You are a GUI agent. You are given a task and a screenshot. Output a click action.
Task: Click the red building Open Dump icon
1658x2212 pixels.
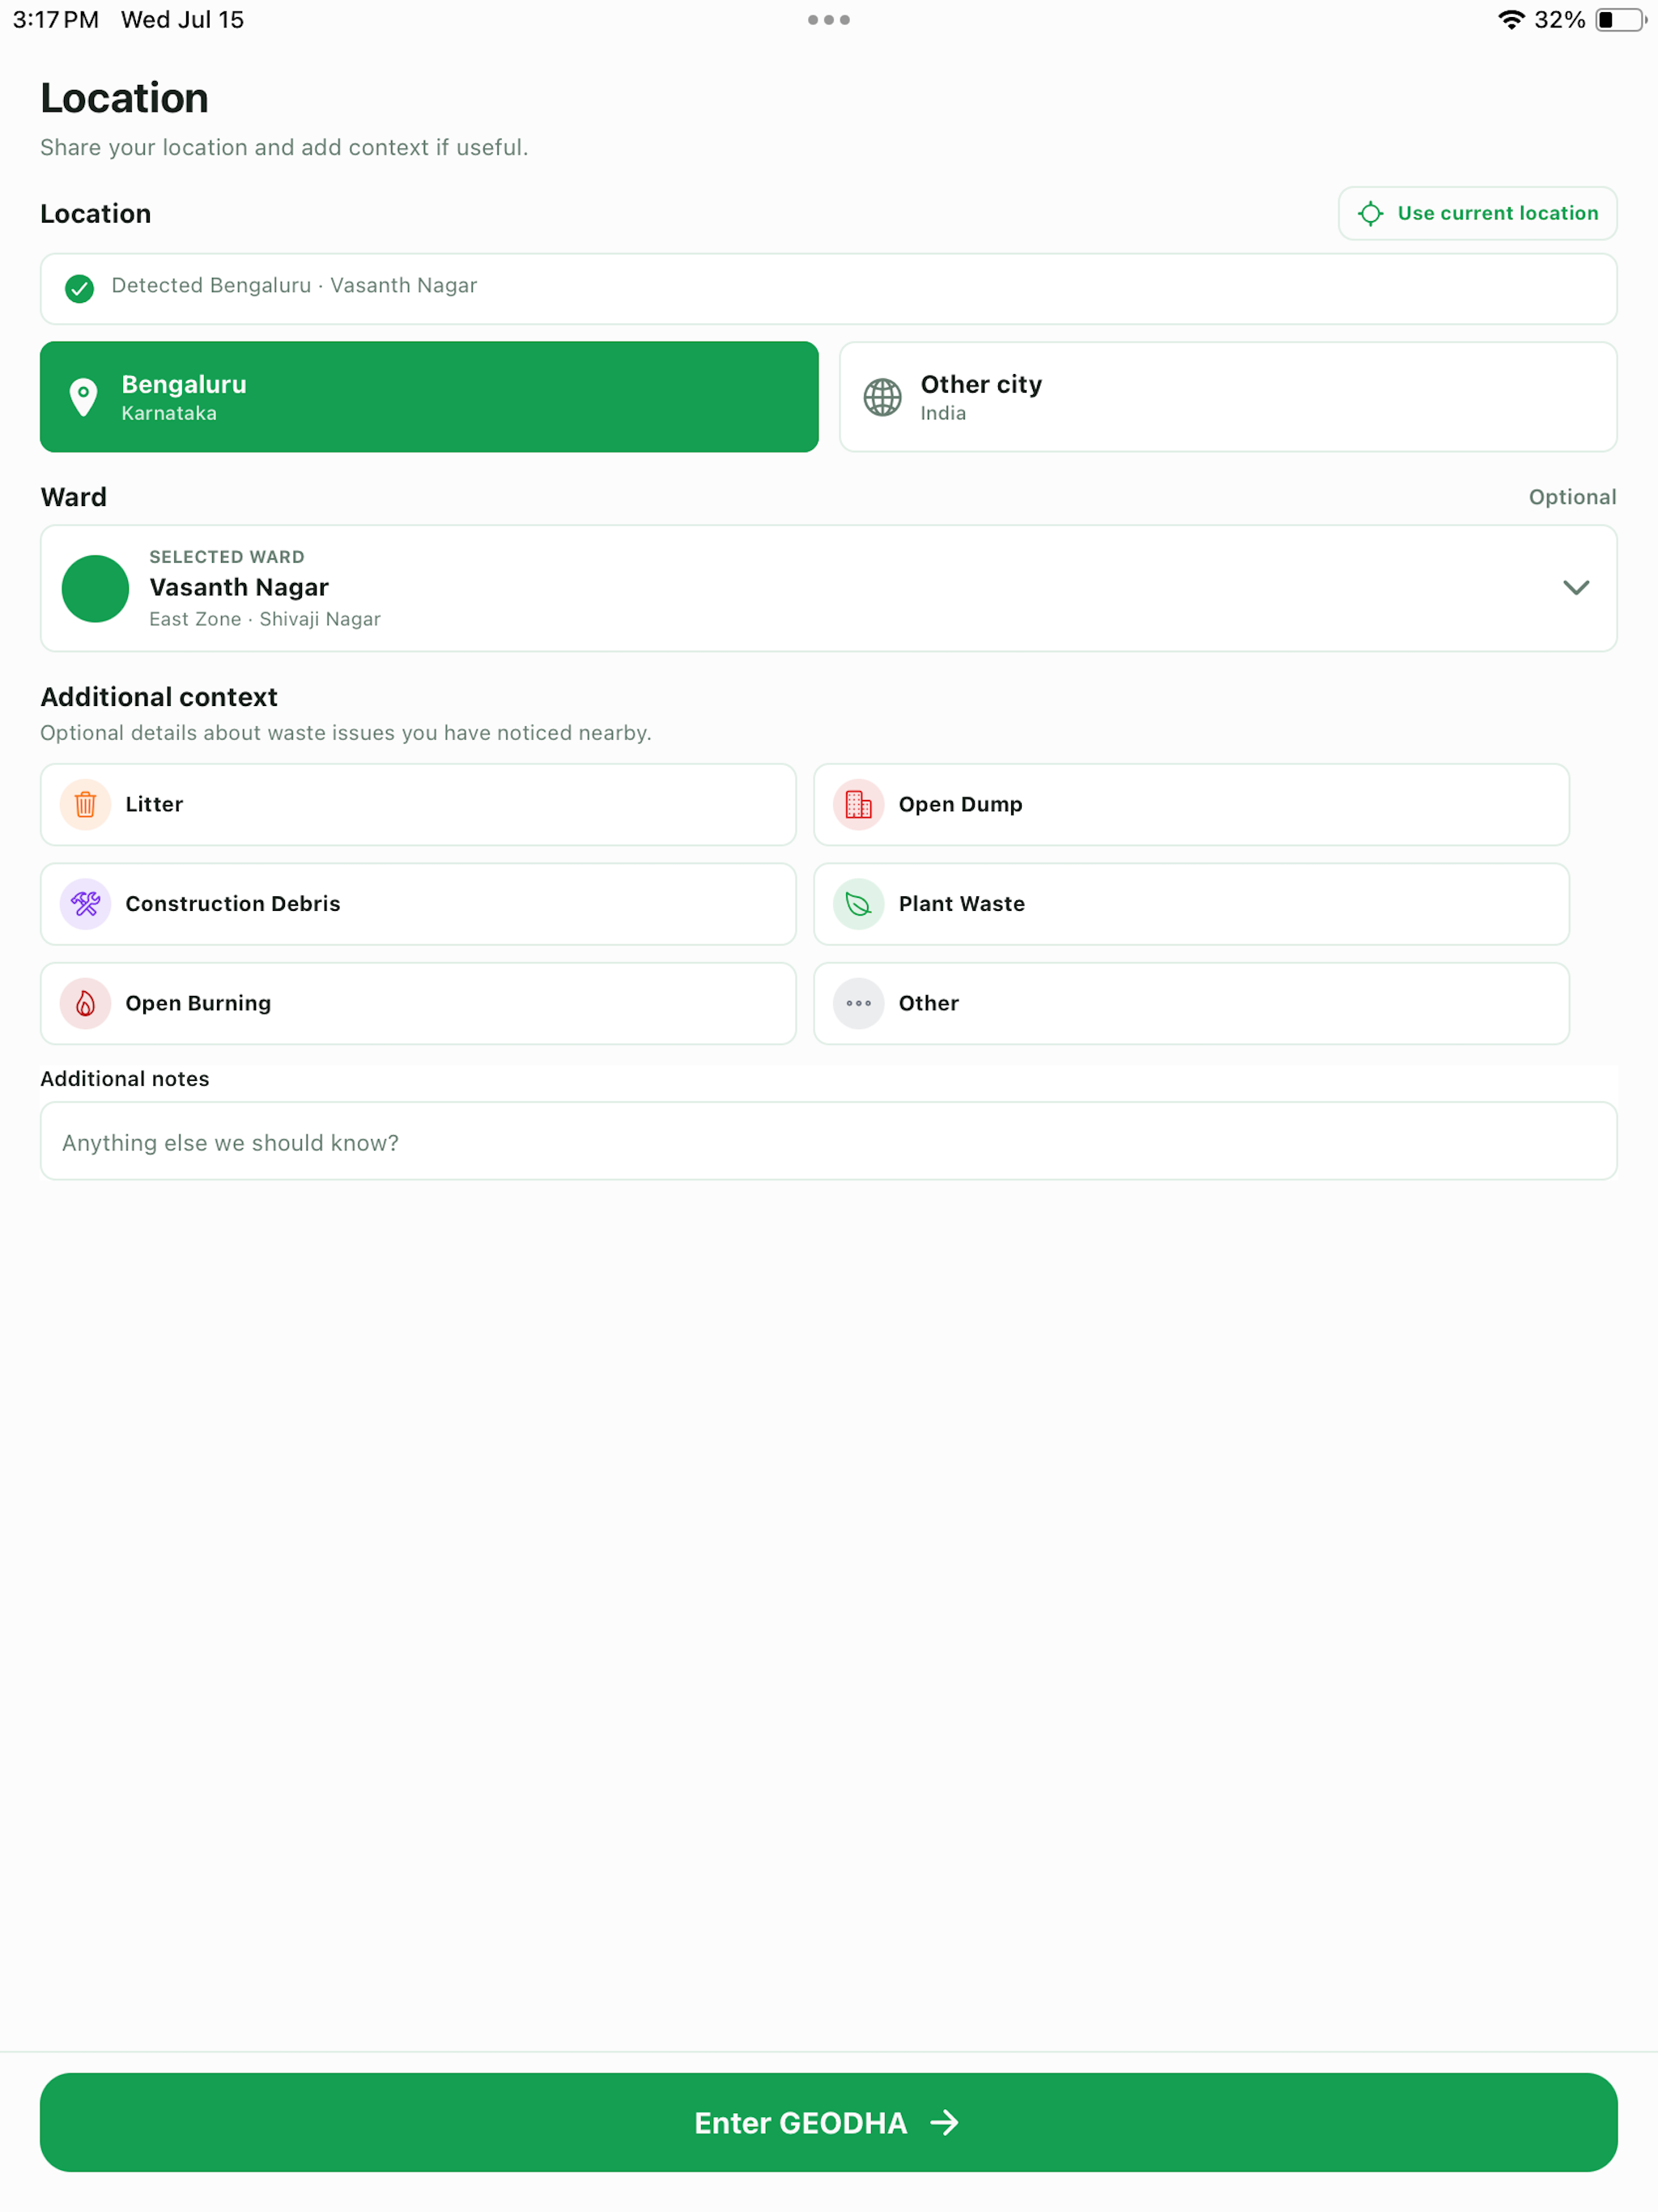859,805
